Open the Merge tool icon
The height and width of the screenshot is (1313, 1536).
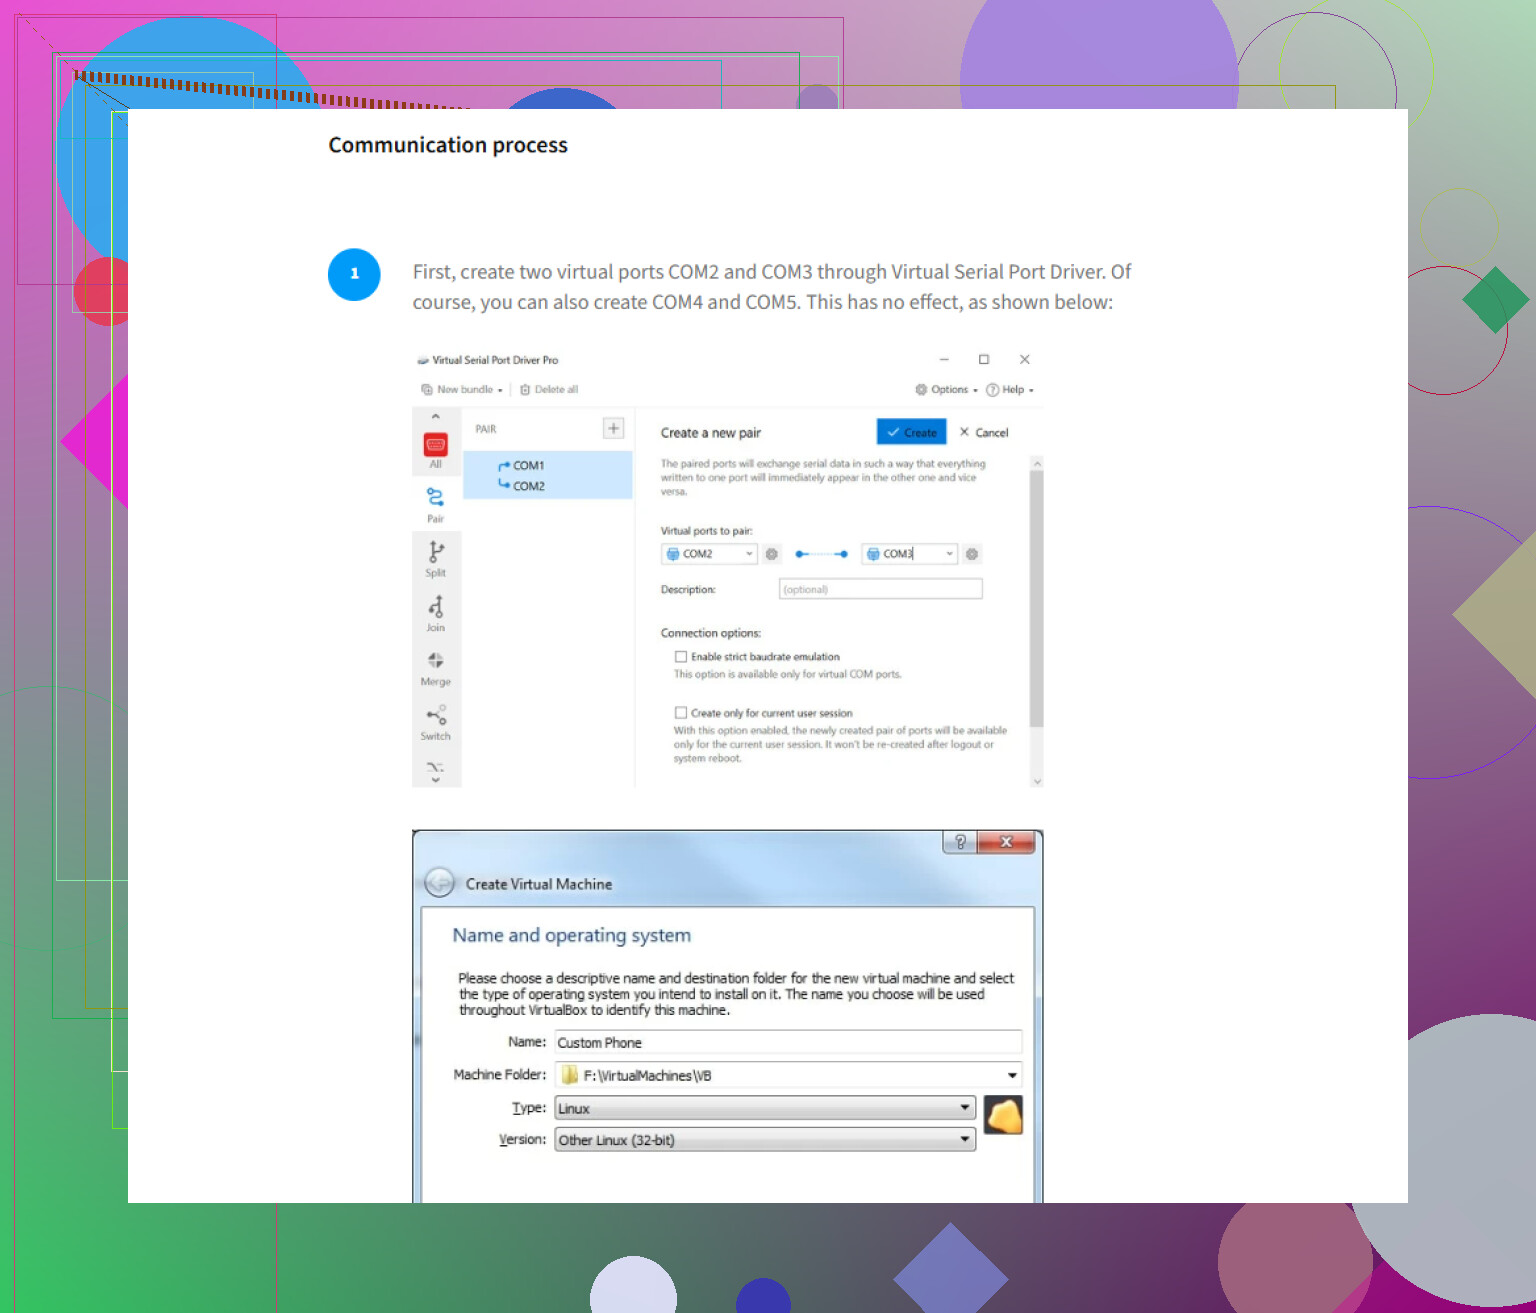[435, 662]
